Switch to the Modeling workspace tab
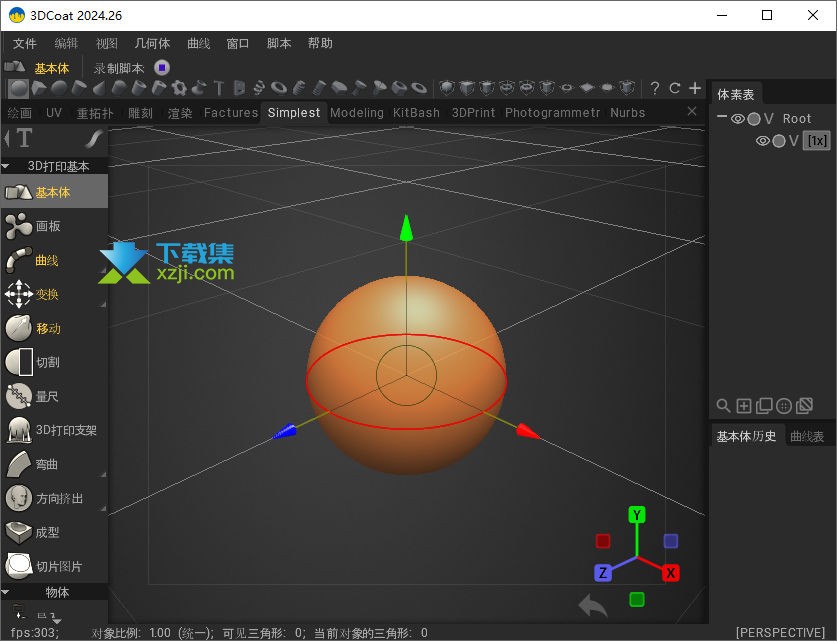This screenshot has height=641, width=837. (x=357, y=113)
